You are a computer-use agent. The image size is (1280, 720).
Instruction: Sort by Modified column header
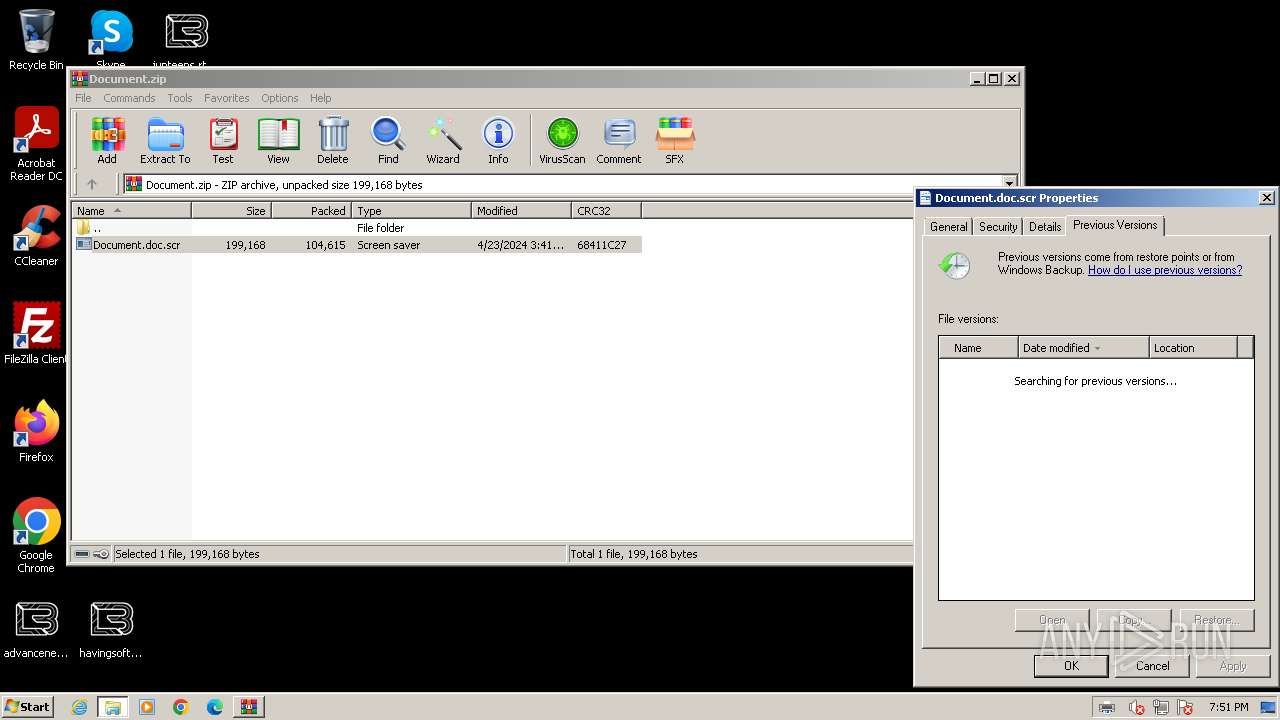pyautogui.click(x=521, y=211)
